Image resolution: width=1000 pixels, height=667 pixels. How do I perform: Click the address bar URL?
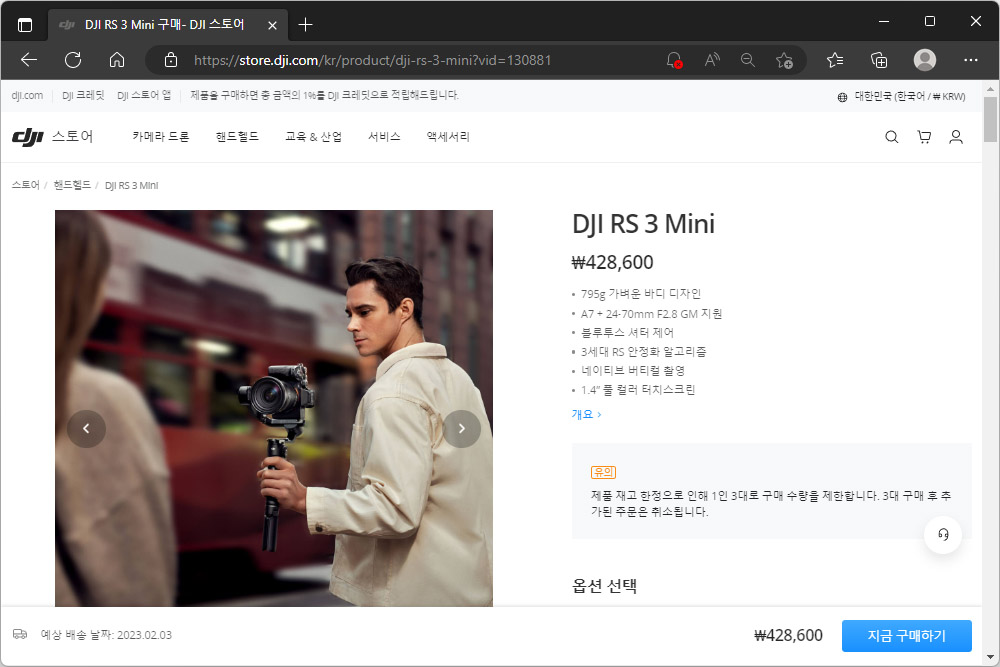pos(372,60)
